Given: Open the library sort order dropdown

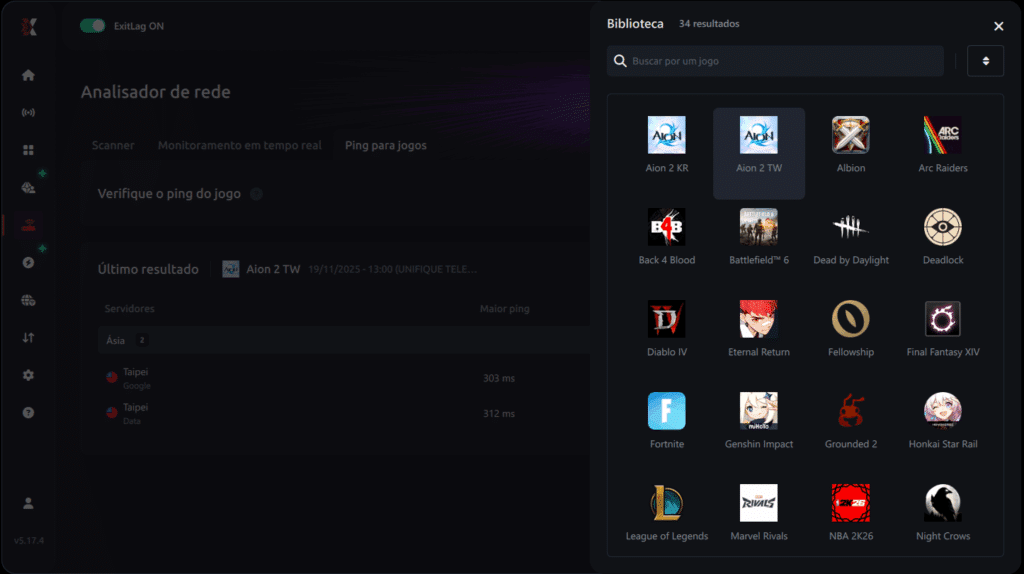Looking at the screenshot, I should [985, 61].
